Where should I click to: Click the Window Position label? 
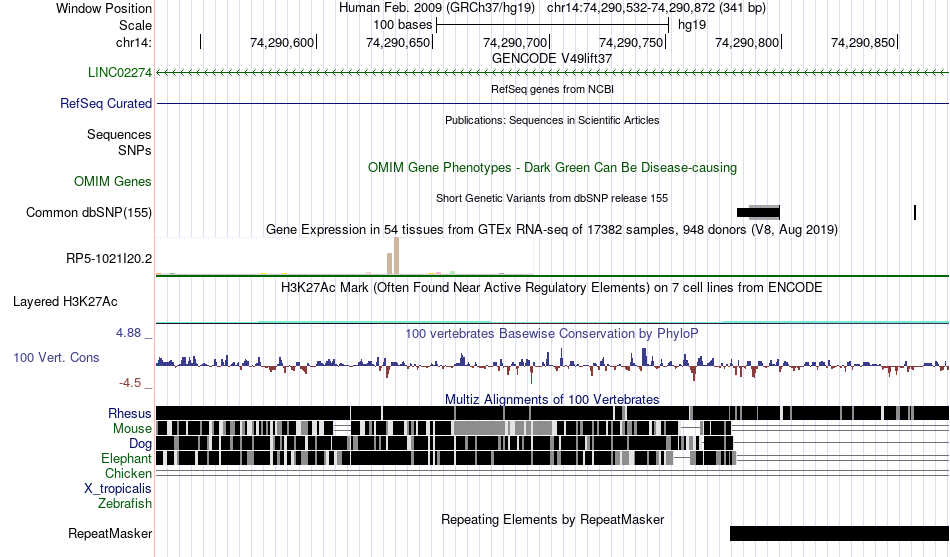[104, 8]
